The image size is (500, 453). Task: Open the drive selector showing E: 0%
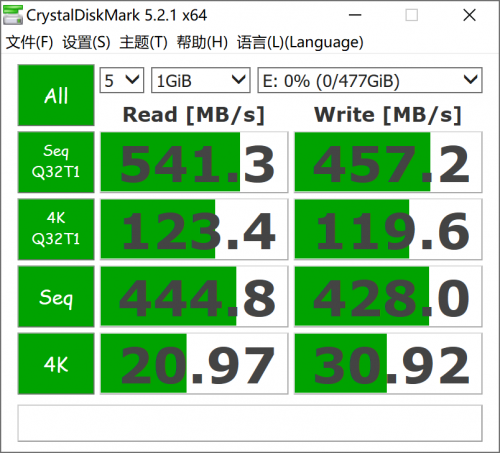pos(370,80)
